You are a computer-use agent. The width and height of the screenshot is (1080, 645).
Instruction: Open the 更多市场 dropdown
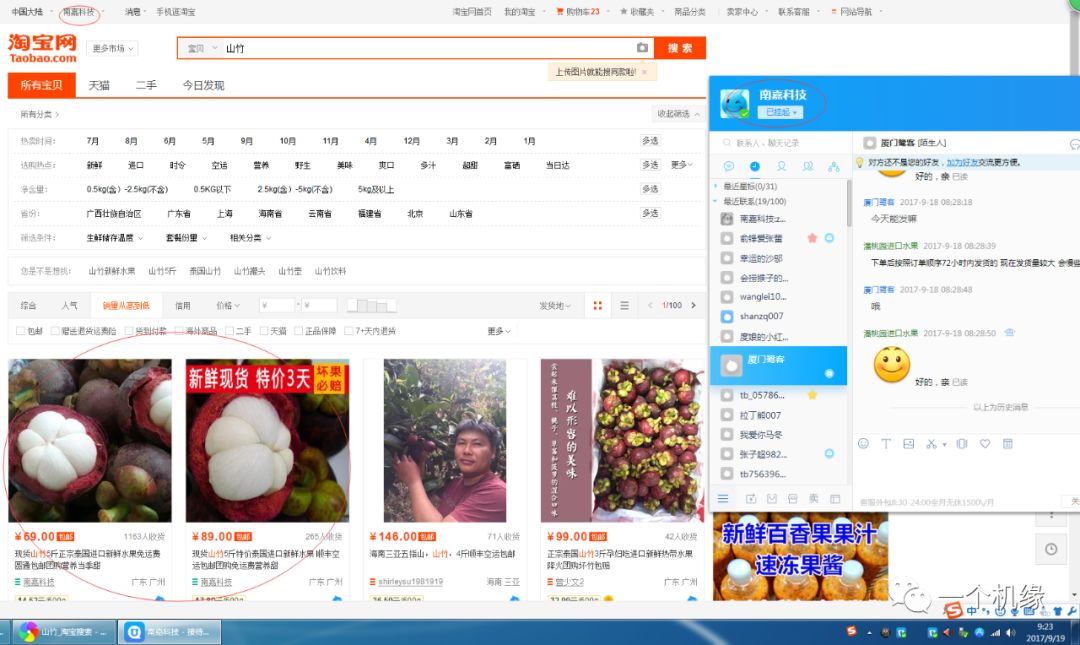(x=112, y=48)
